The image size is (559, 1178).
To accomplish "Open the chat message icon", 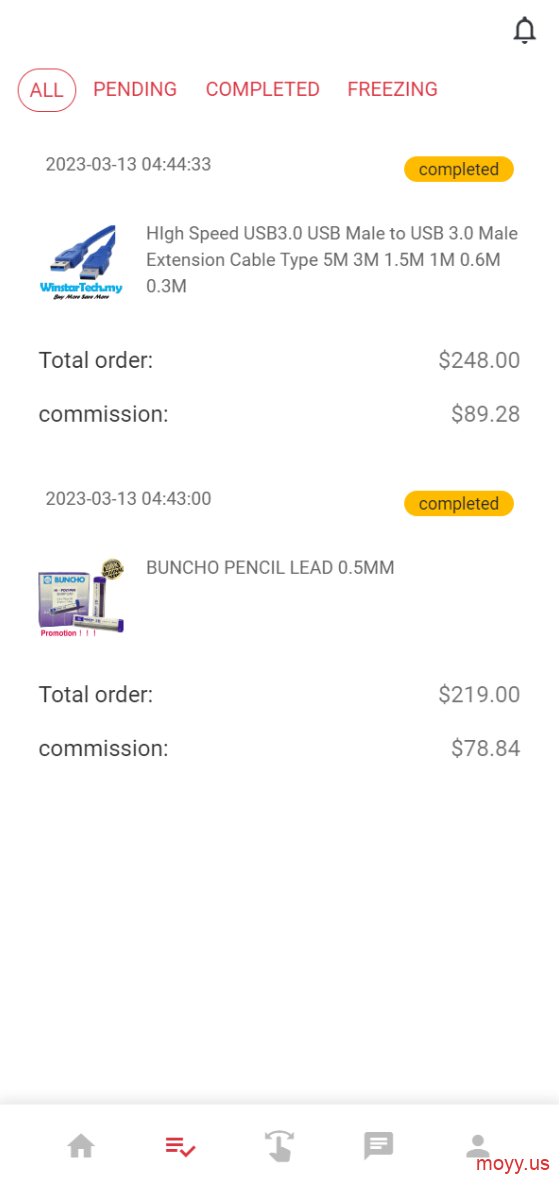I will click(x=379, y=1146).
